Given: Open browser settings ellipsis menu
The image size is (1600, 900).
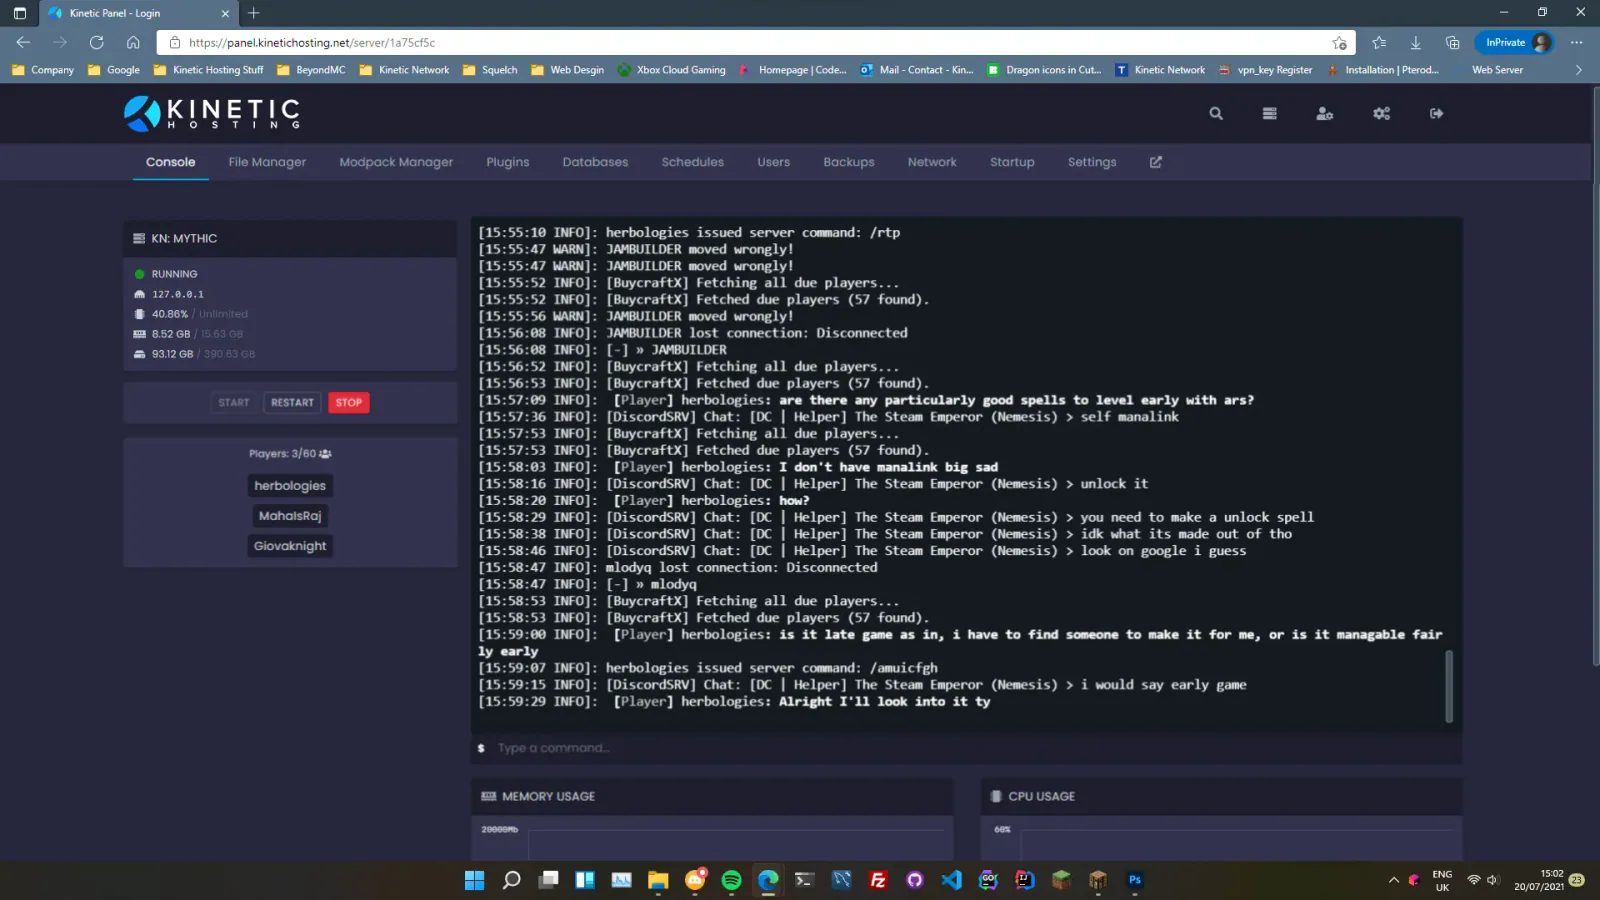Looking at the screenshot, I should click(x=1577, y=43).
